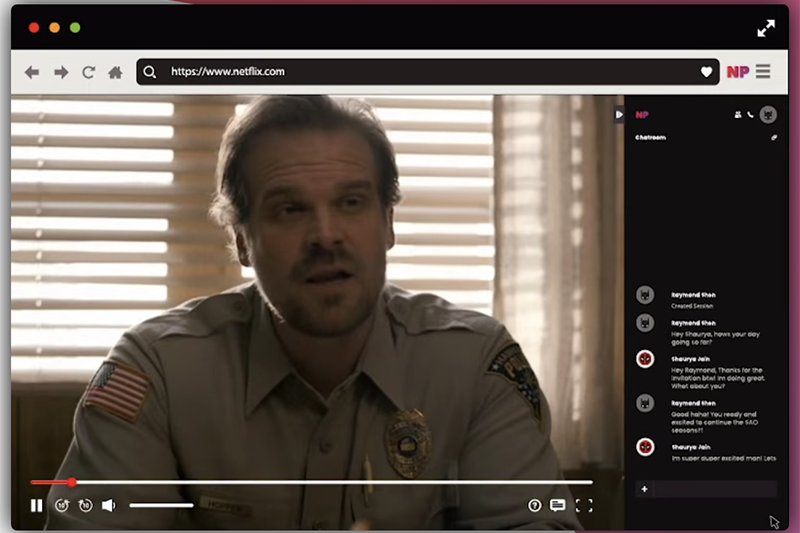800x533 pixels.
Task: Click the message mentioning SAO seasons
Action: pyautogui.click(x=714, y=422)
